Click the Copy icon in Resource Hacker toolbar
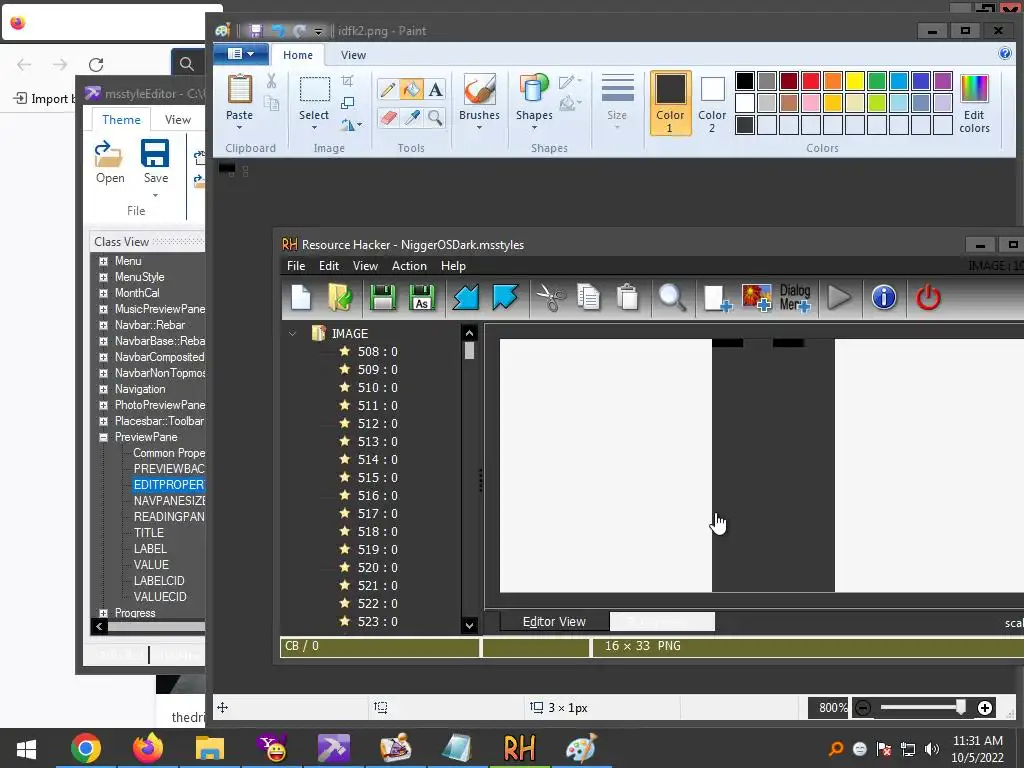This screenshot has width=1024, height=768. pos(588,298)
